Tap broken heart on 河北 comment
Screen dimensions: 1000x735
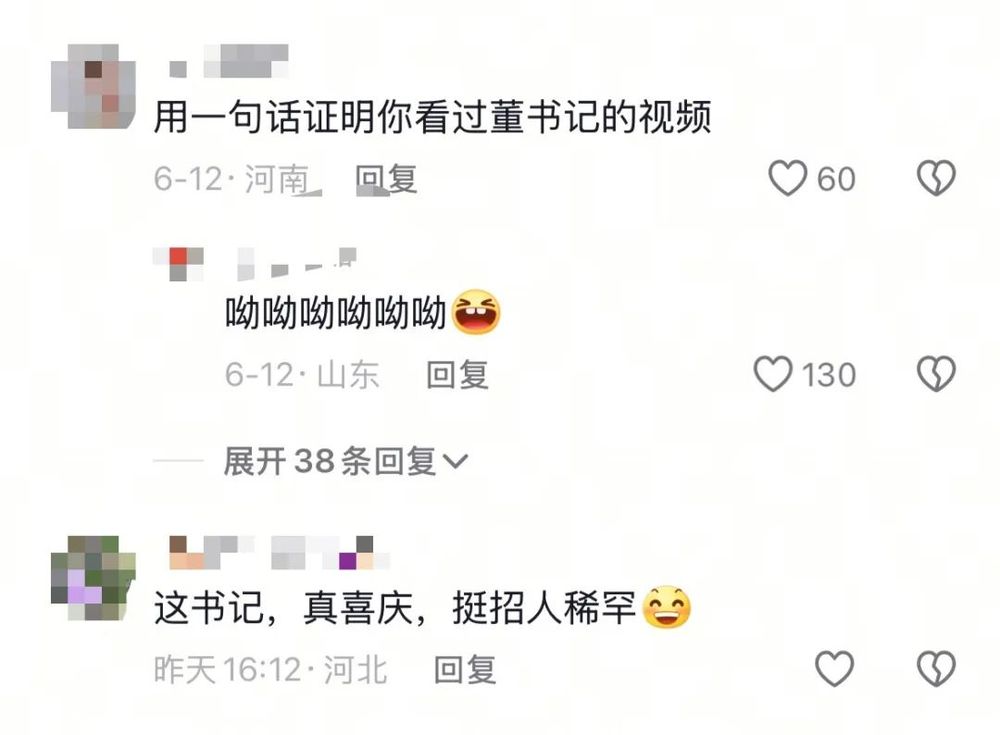(936, 669)
